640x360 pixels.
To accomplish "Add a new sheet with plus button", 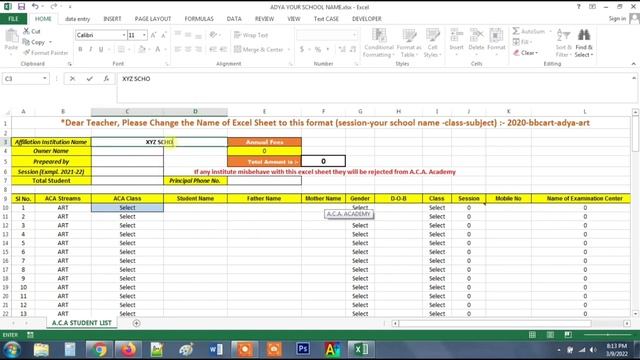I will pyautogui.click(x=136, y=323).
